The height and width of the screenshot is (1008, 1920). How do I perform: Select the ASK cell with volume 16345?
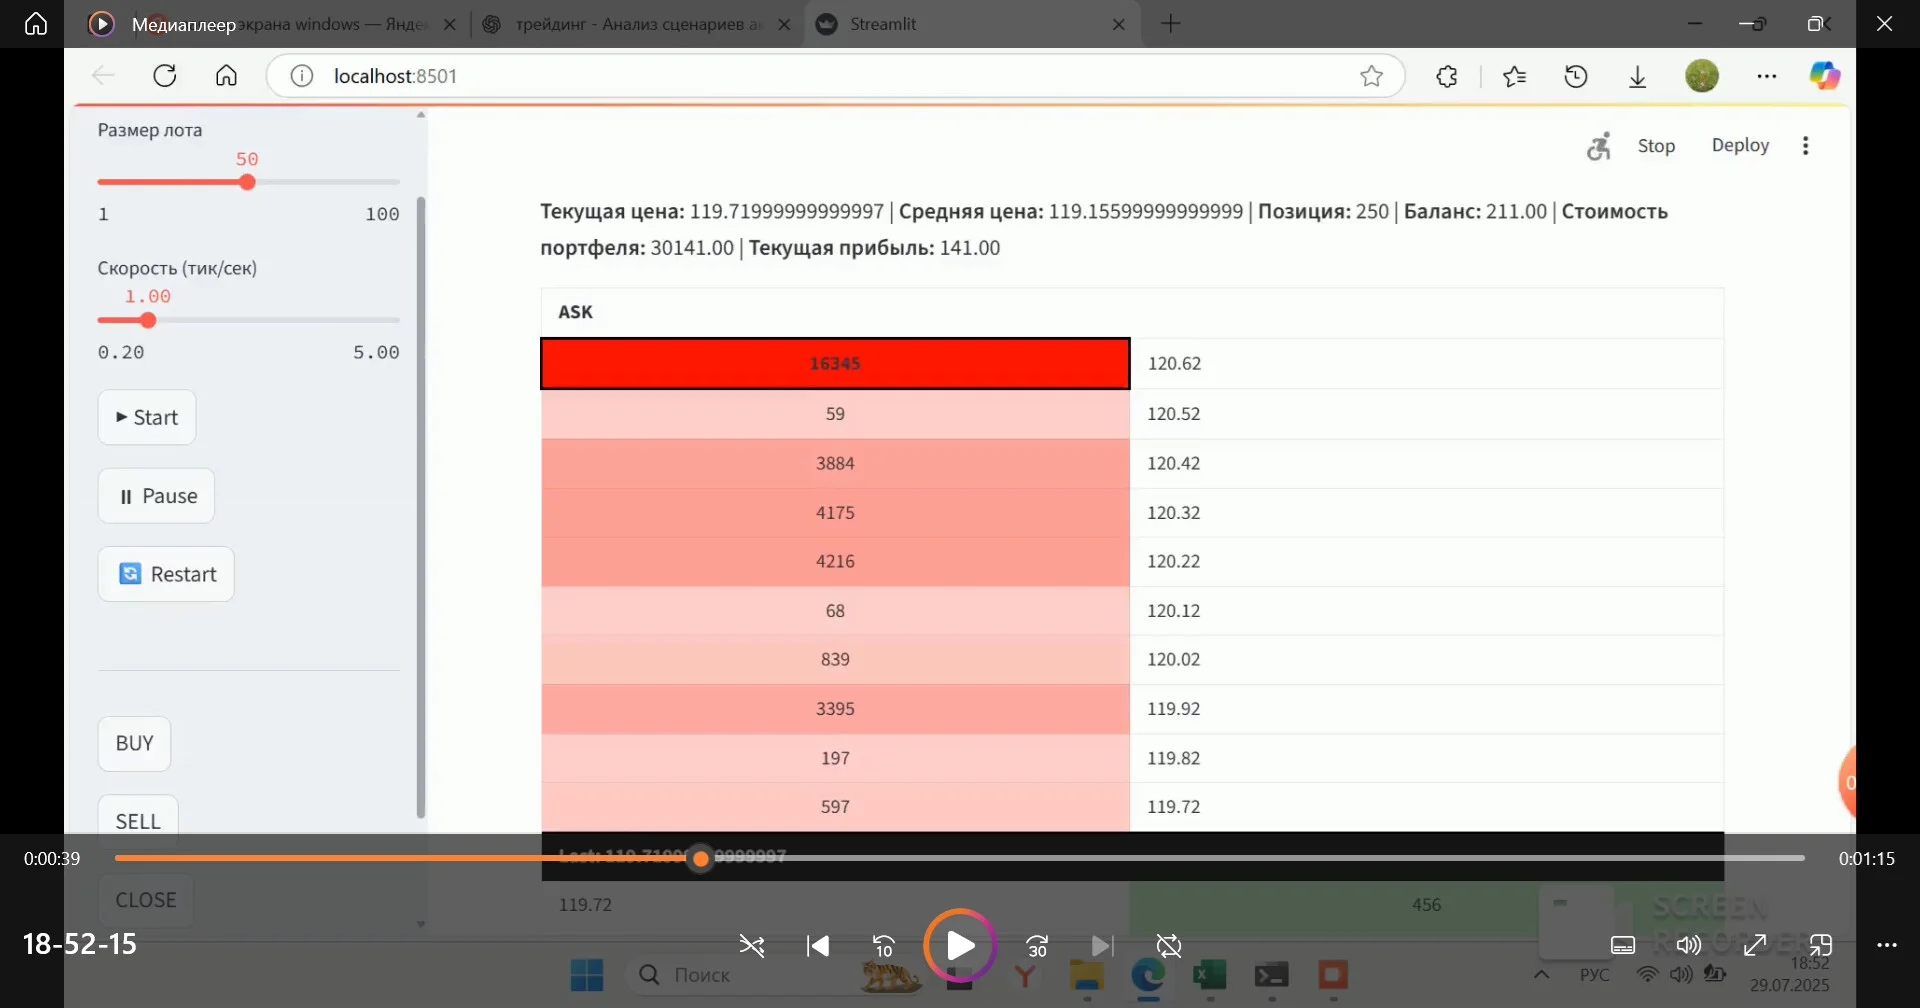click(835, 364)
